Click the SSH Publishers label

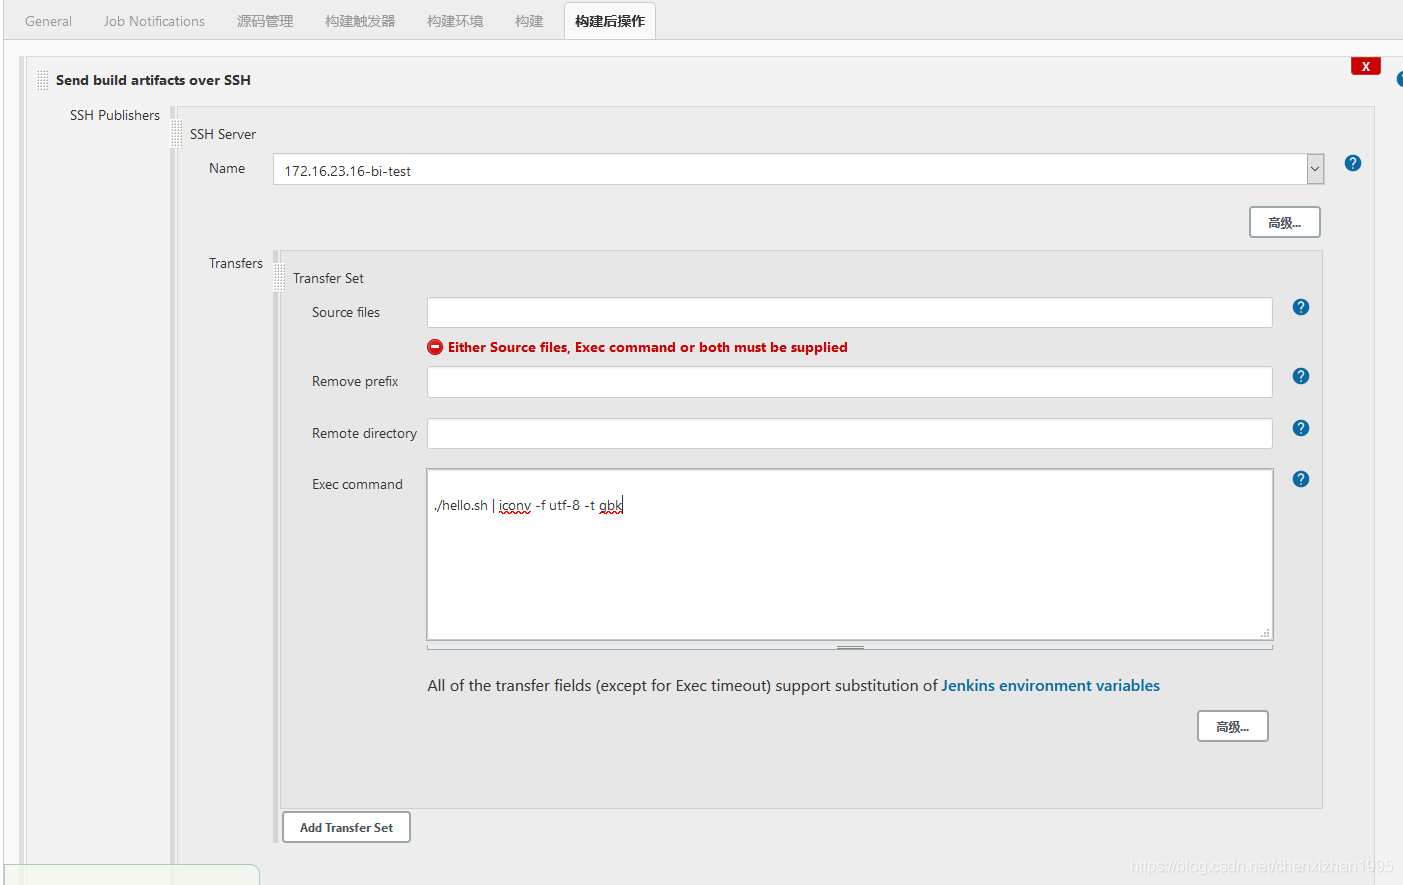click(115, 115)
